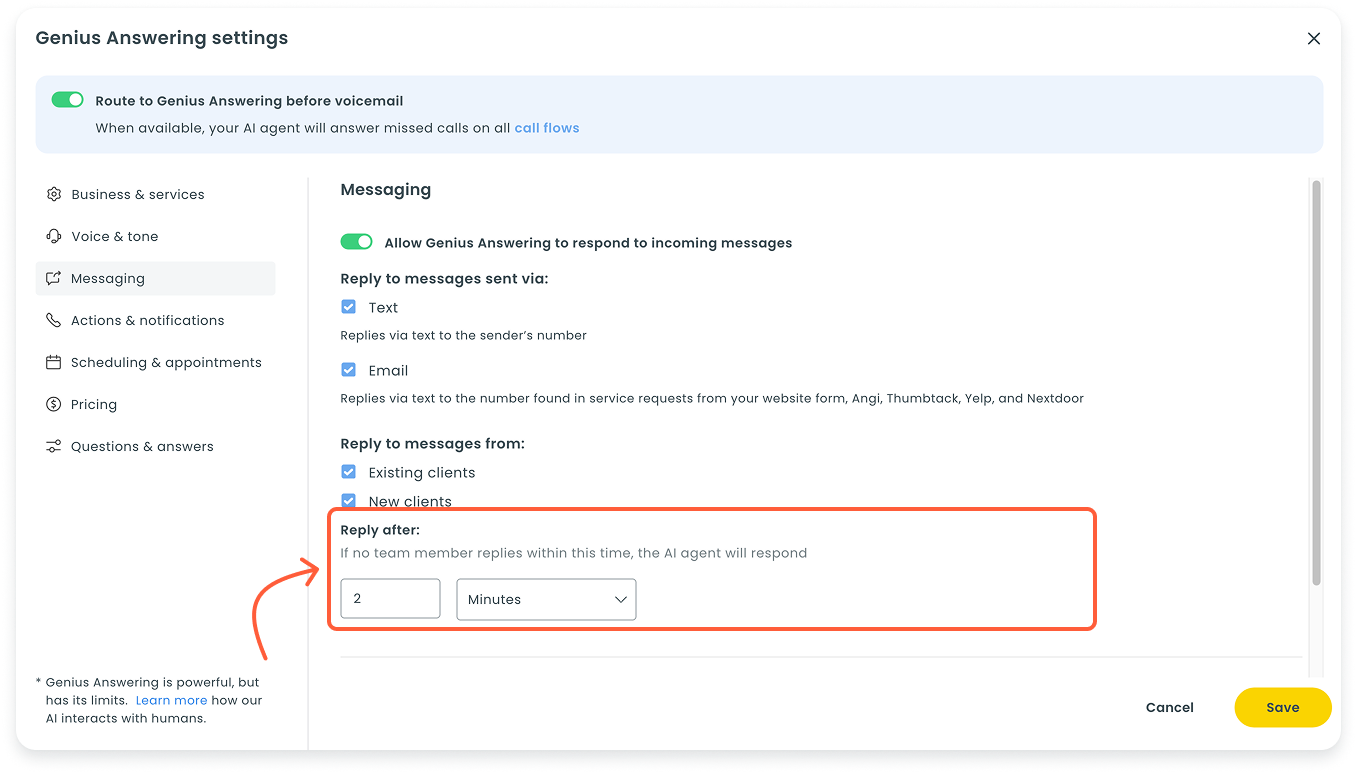Uncheck the Text reply checkbox
The height and width of the screenshot is (774, 1357).
(349, 307)
